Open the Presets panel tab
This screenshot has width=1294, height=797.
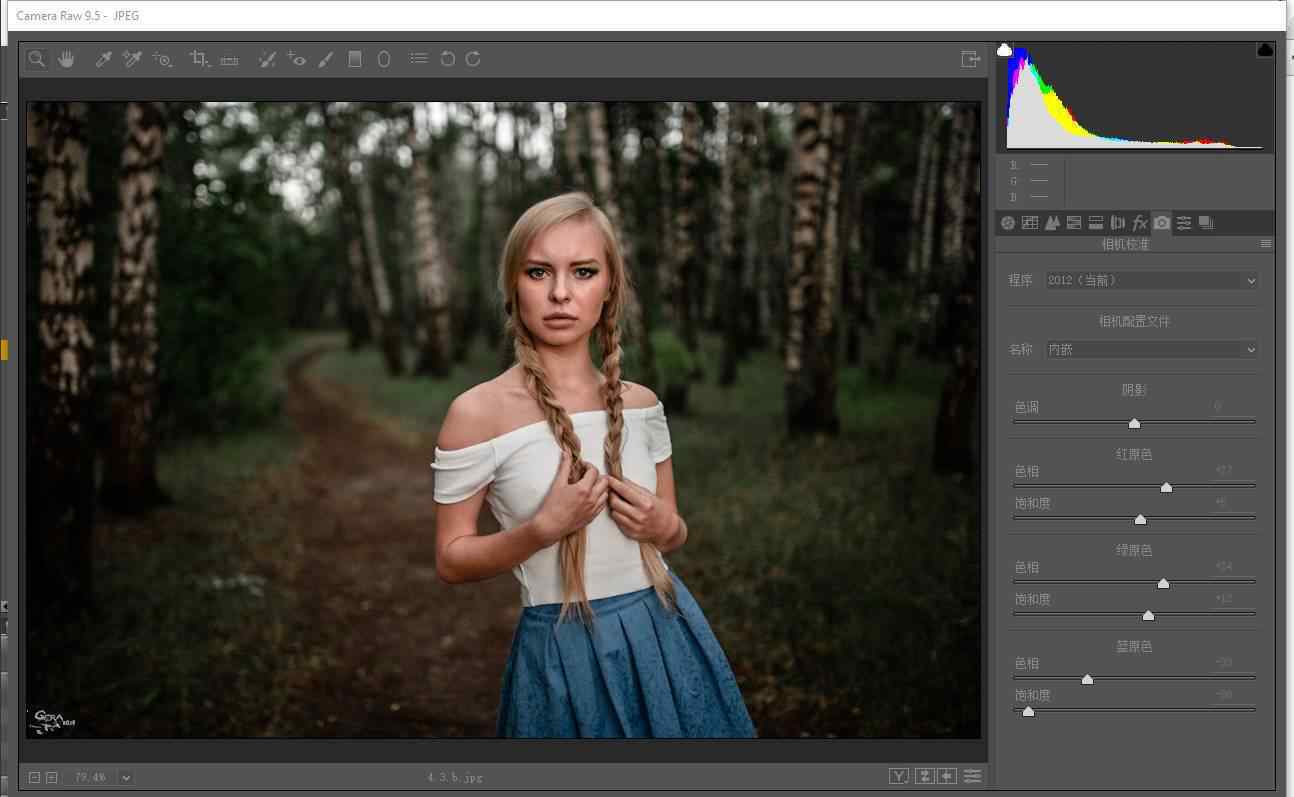tap(1184, 223)
